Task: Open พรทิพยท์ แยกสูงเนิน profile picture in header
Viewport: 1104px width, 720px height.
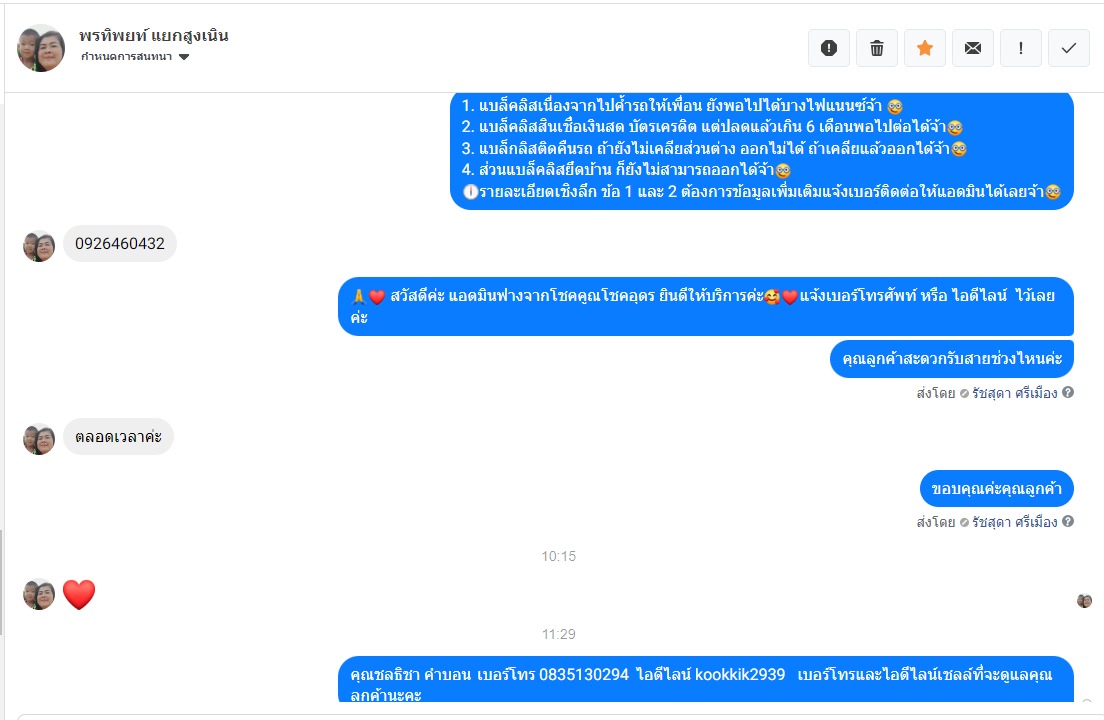Action: pyautogui.click(x=41, y=49)
